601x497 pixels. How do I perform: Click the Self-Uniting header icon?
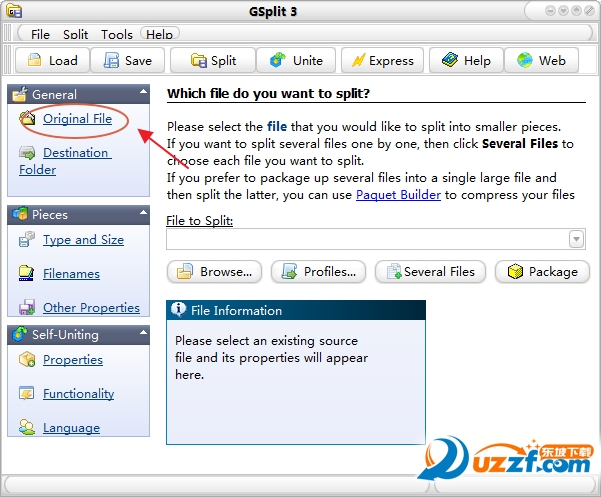pyautogui.click(x=20, y=334)
